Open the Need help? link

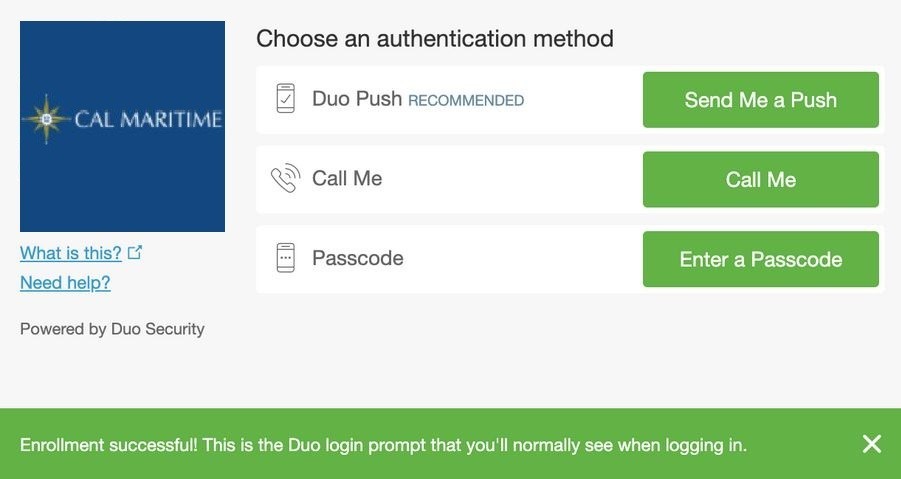tap(65, 283)
